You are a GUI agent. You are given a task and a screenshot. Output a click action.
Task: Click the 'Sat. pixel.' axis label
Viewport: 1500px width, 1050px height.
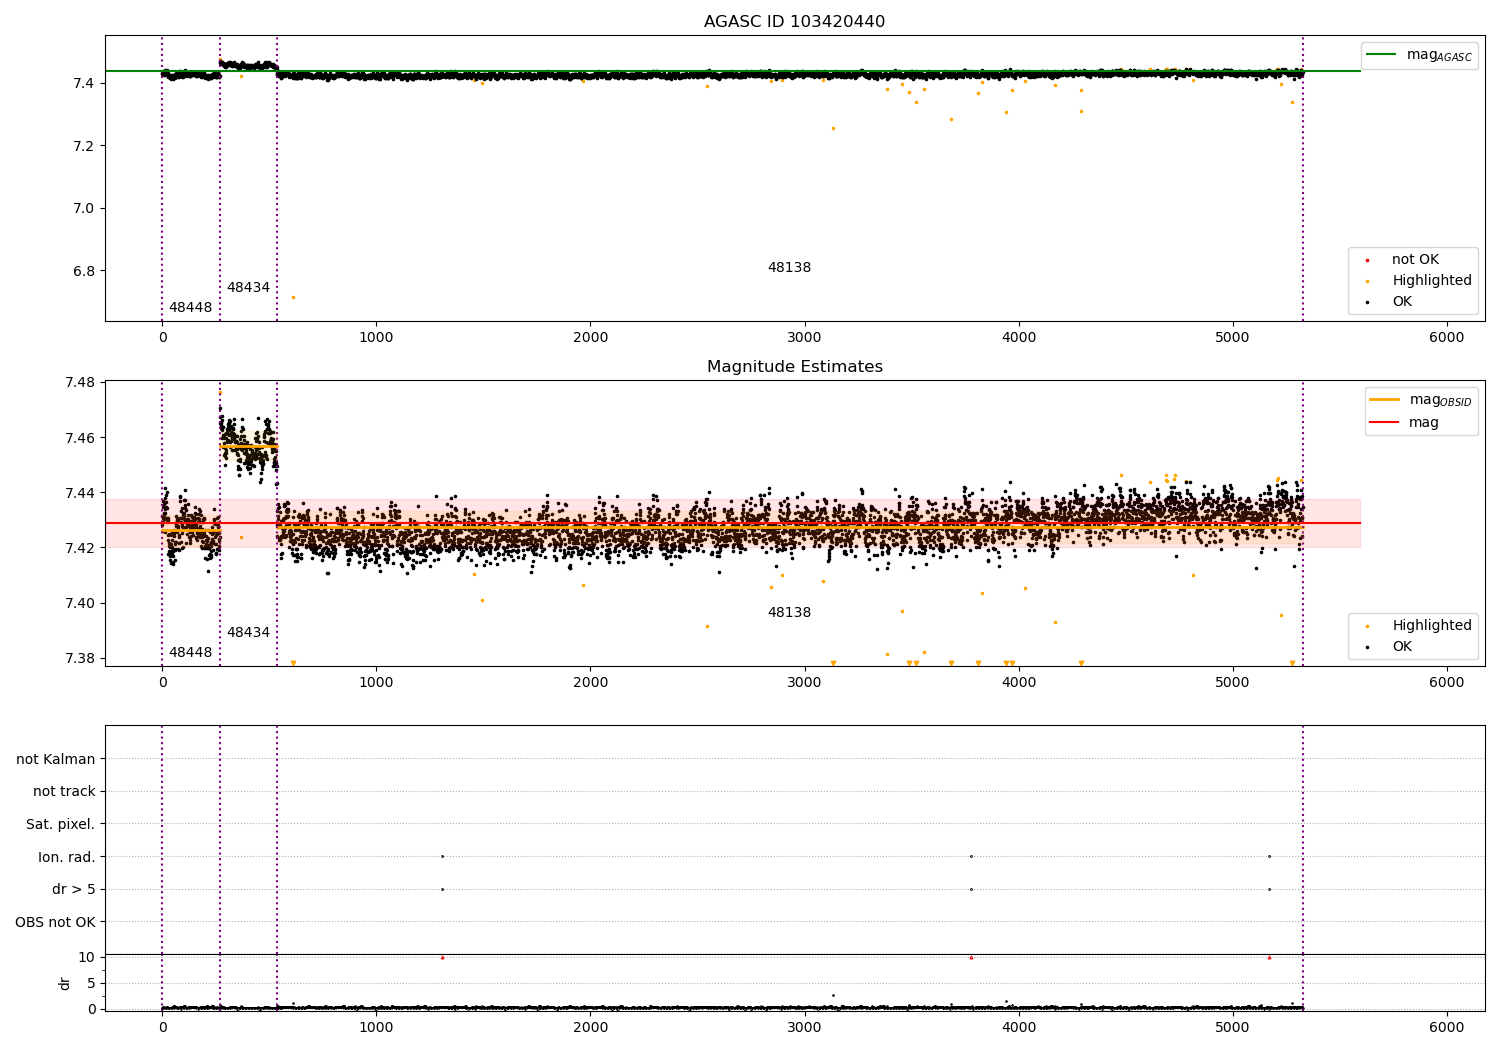pyautogui.click(x=61, y=825)
